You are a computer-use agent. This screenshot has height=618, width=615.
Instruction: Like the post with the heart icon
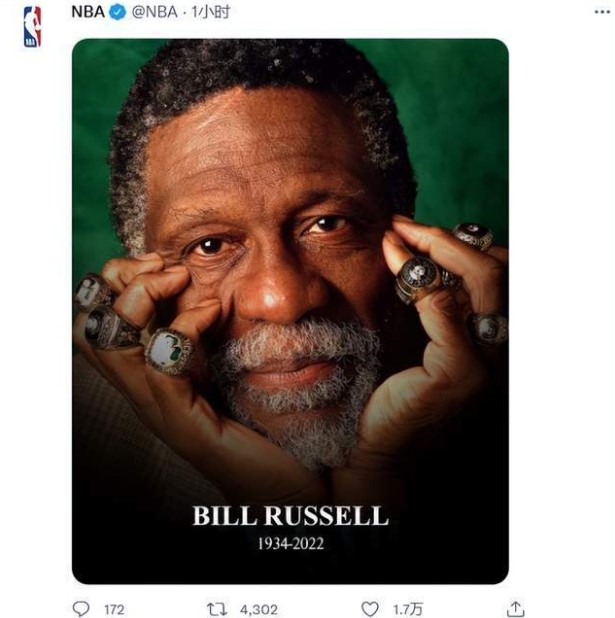point(370,608)
